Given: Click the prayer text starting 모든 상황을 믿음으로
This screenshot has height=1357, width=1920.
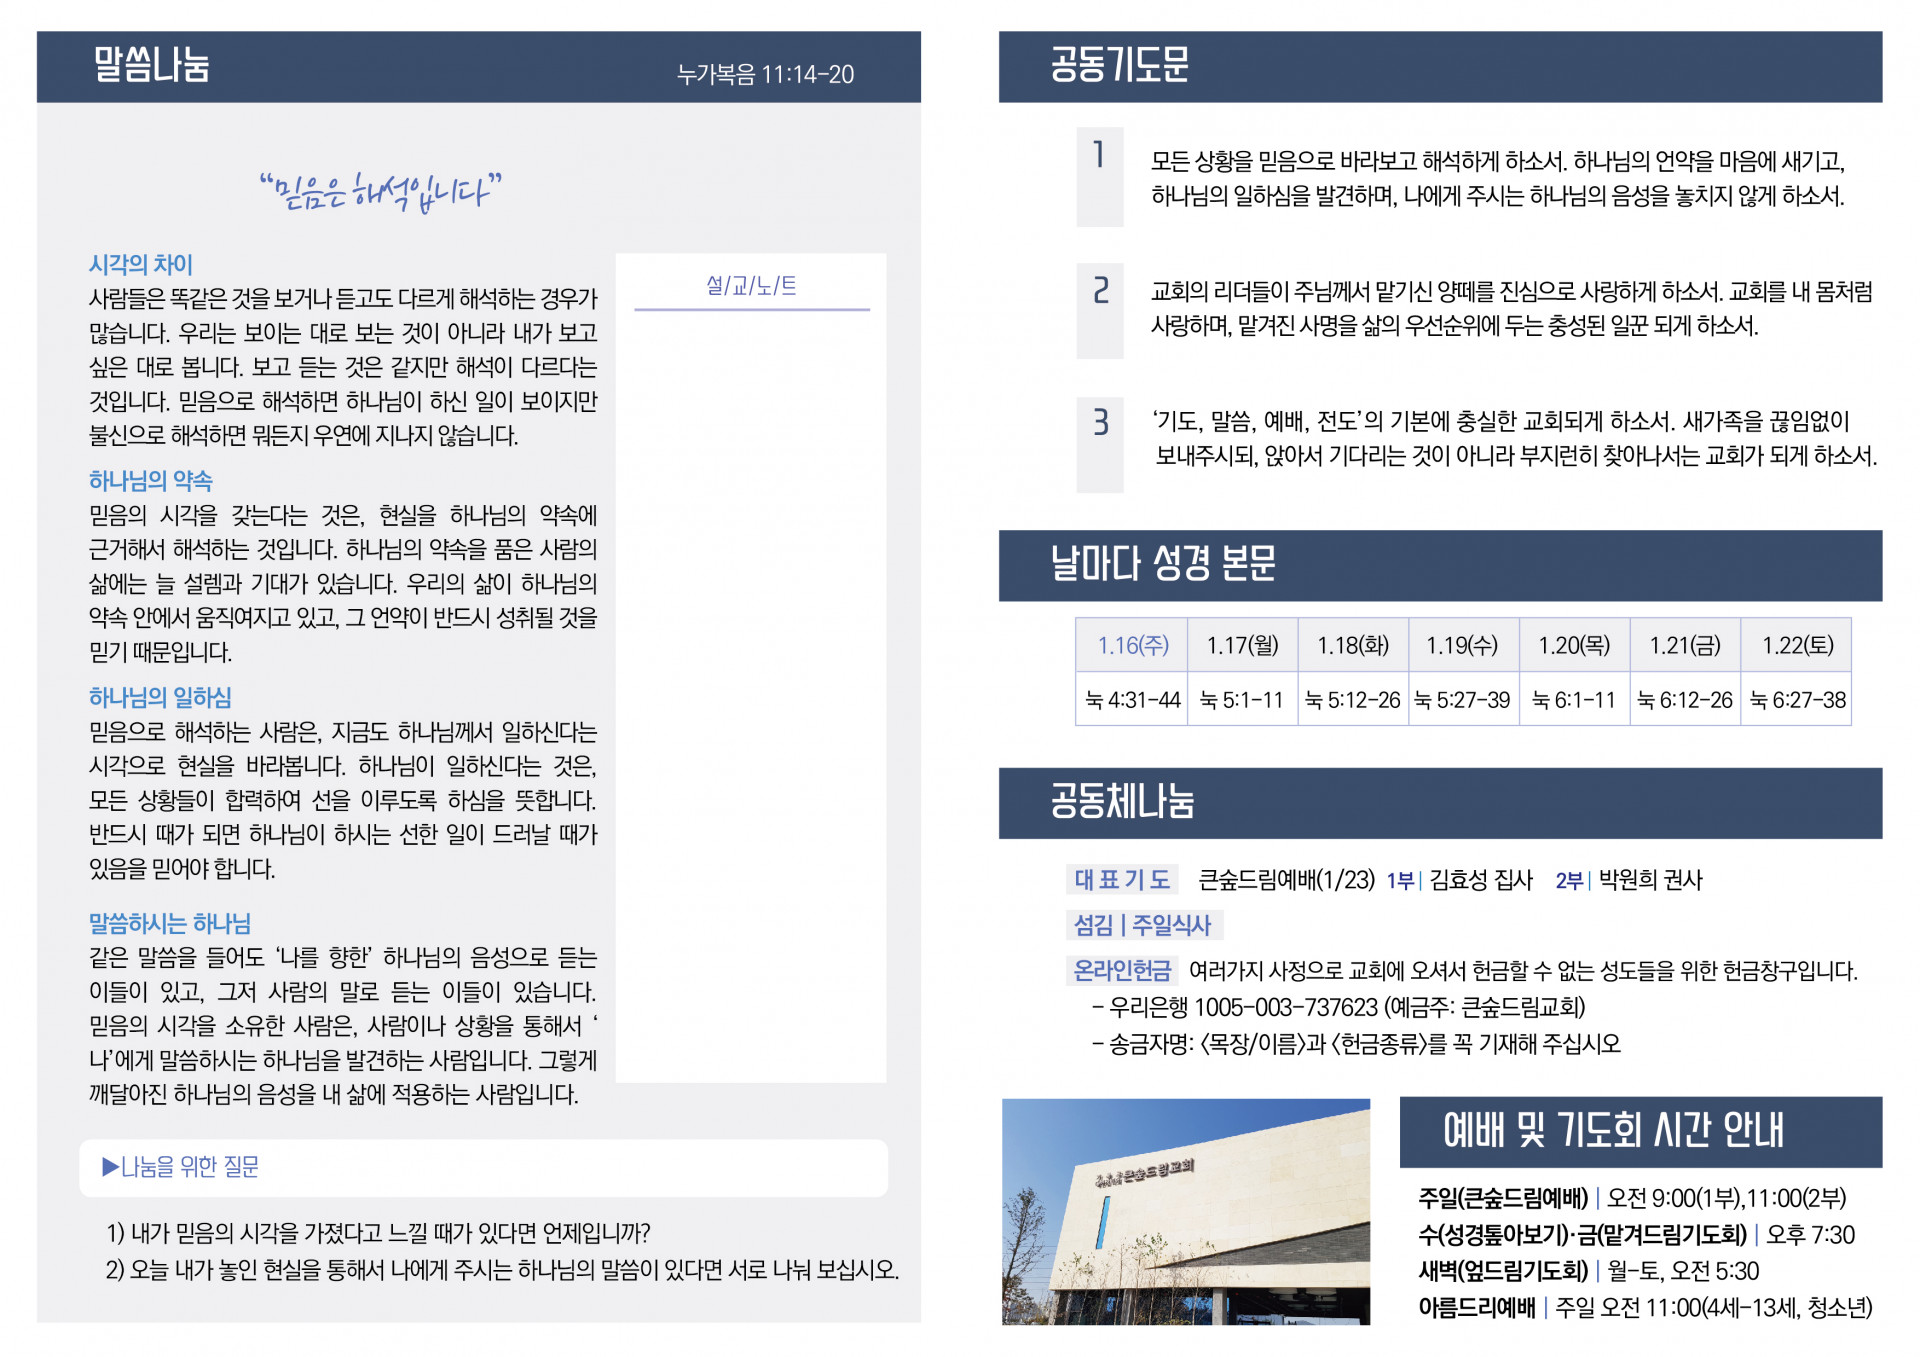Looking at the screenshot, I should [1498, 178].
